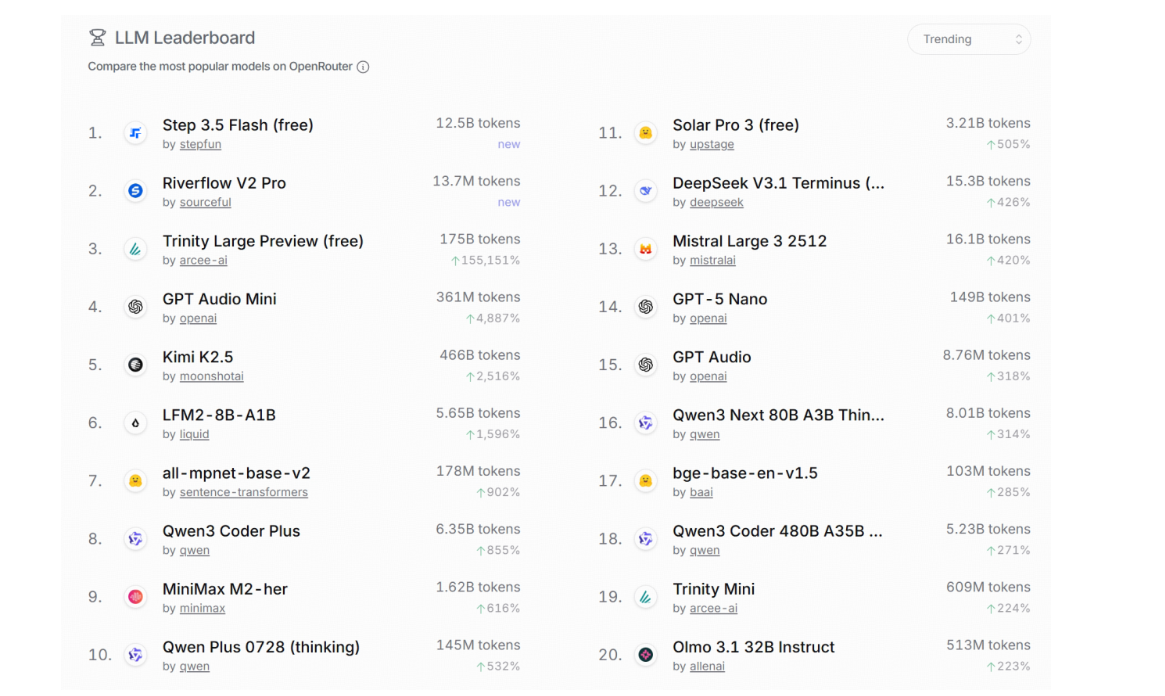Click the Riverflow V2 Pro sourceful icon
This screenshot has width=1165, height=696.
coord(135,191)
